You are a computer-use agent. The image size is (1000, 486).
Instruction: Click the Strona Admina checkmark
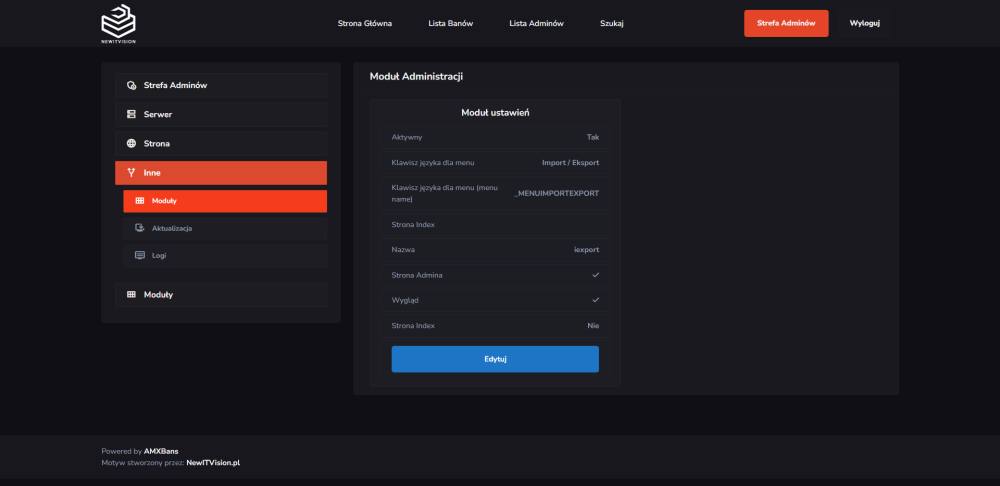coord(596,275)
